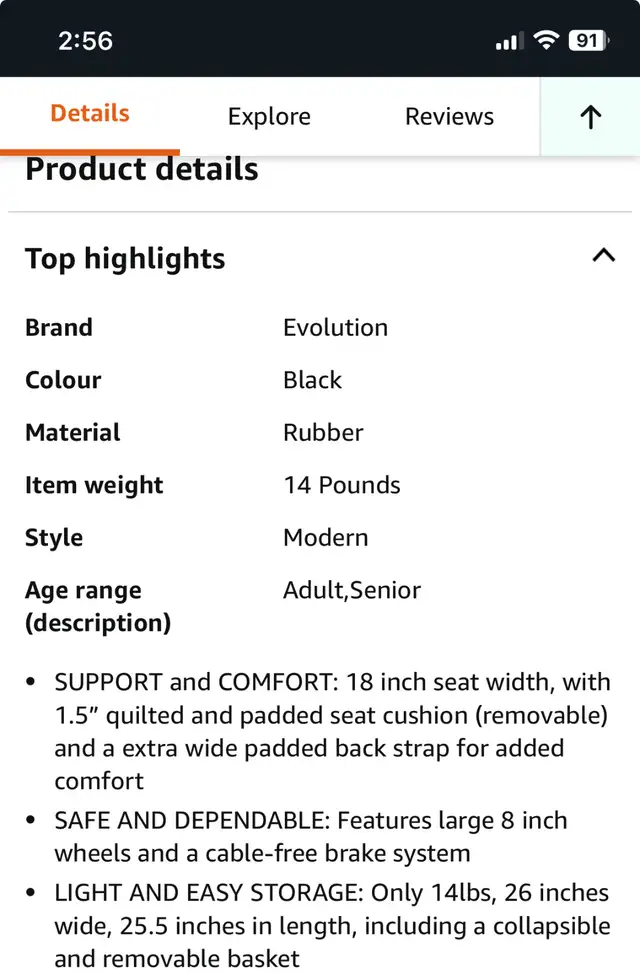Image resolution: width=640 pixels, height=974 pixels.
Task: Tap the Evolution brand value
Action: point(336,327)
